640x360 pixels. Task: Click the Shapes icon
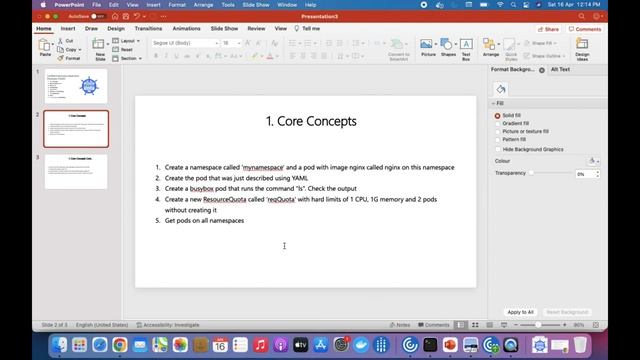click(x=446, y=44)
